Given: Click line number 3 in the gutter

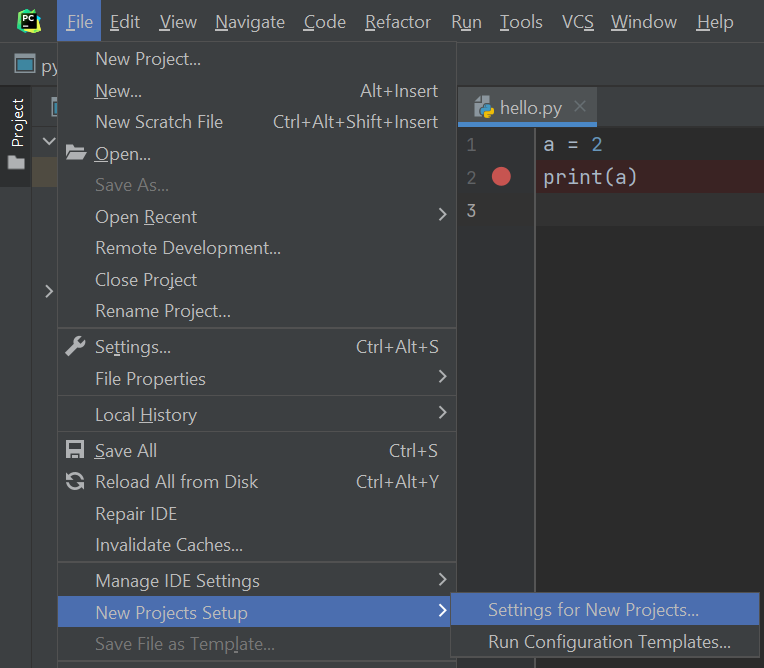Looking at the screenshot, I should coord(471,210).
